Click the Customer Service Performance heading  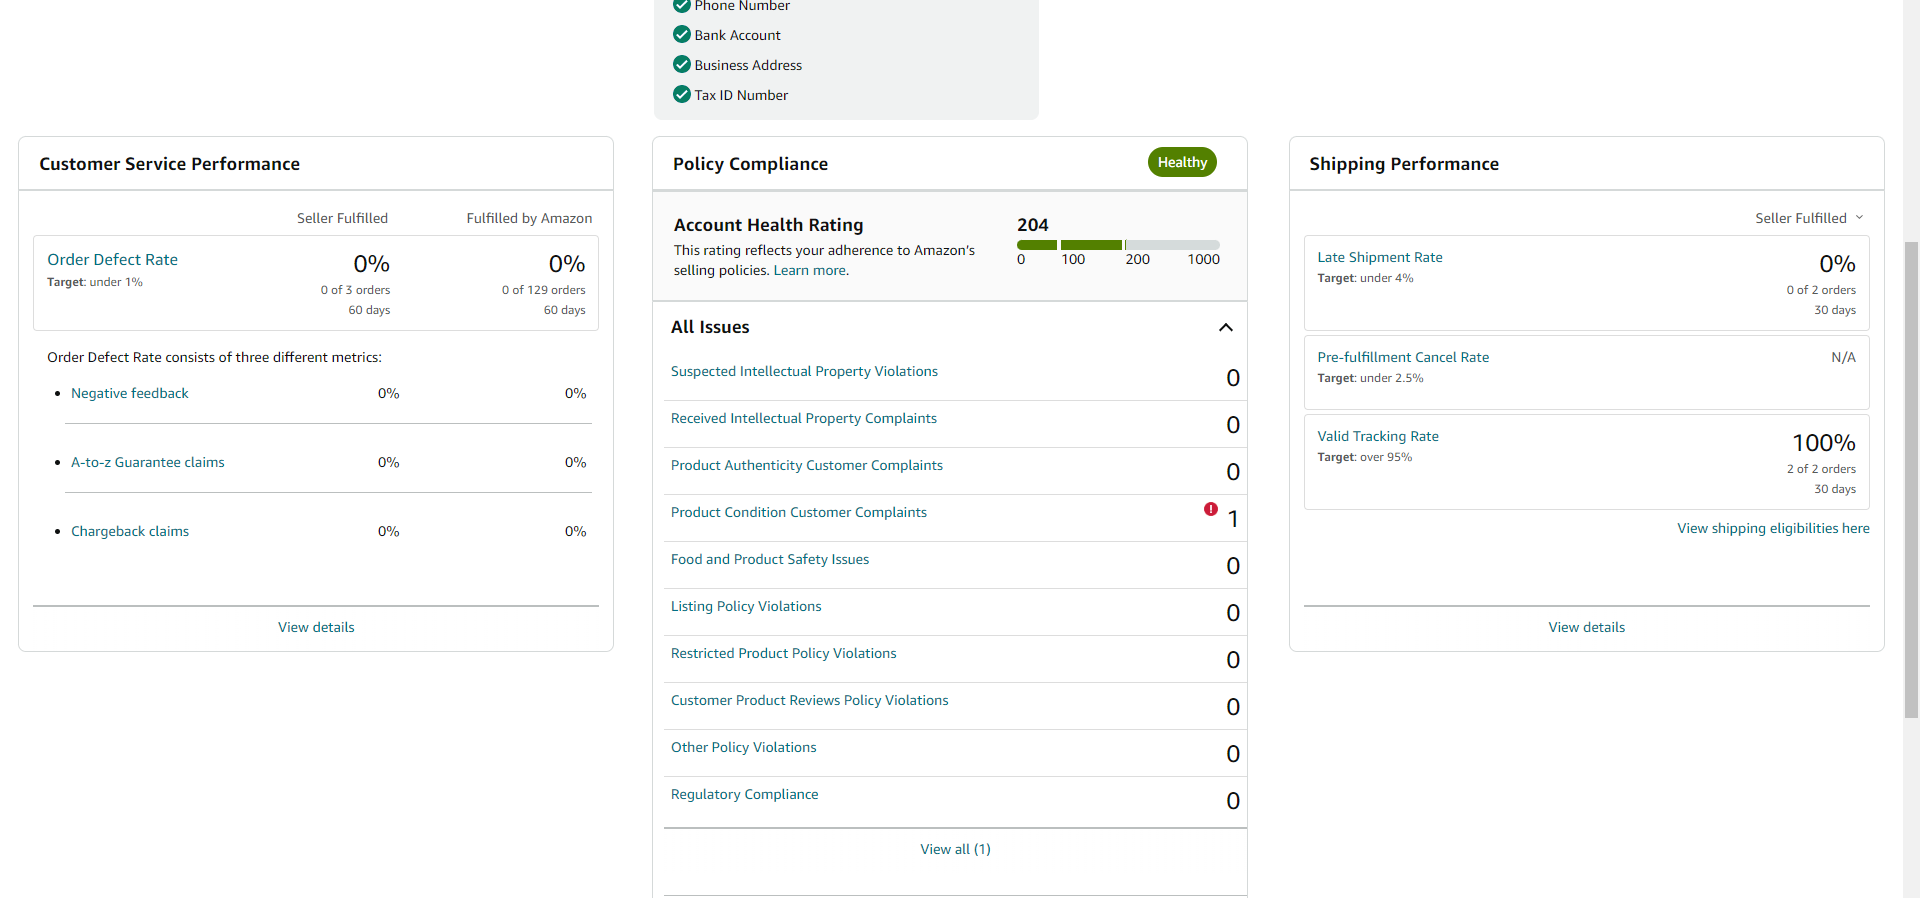[x=169, y=164]
